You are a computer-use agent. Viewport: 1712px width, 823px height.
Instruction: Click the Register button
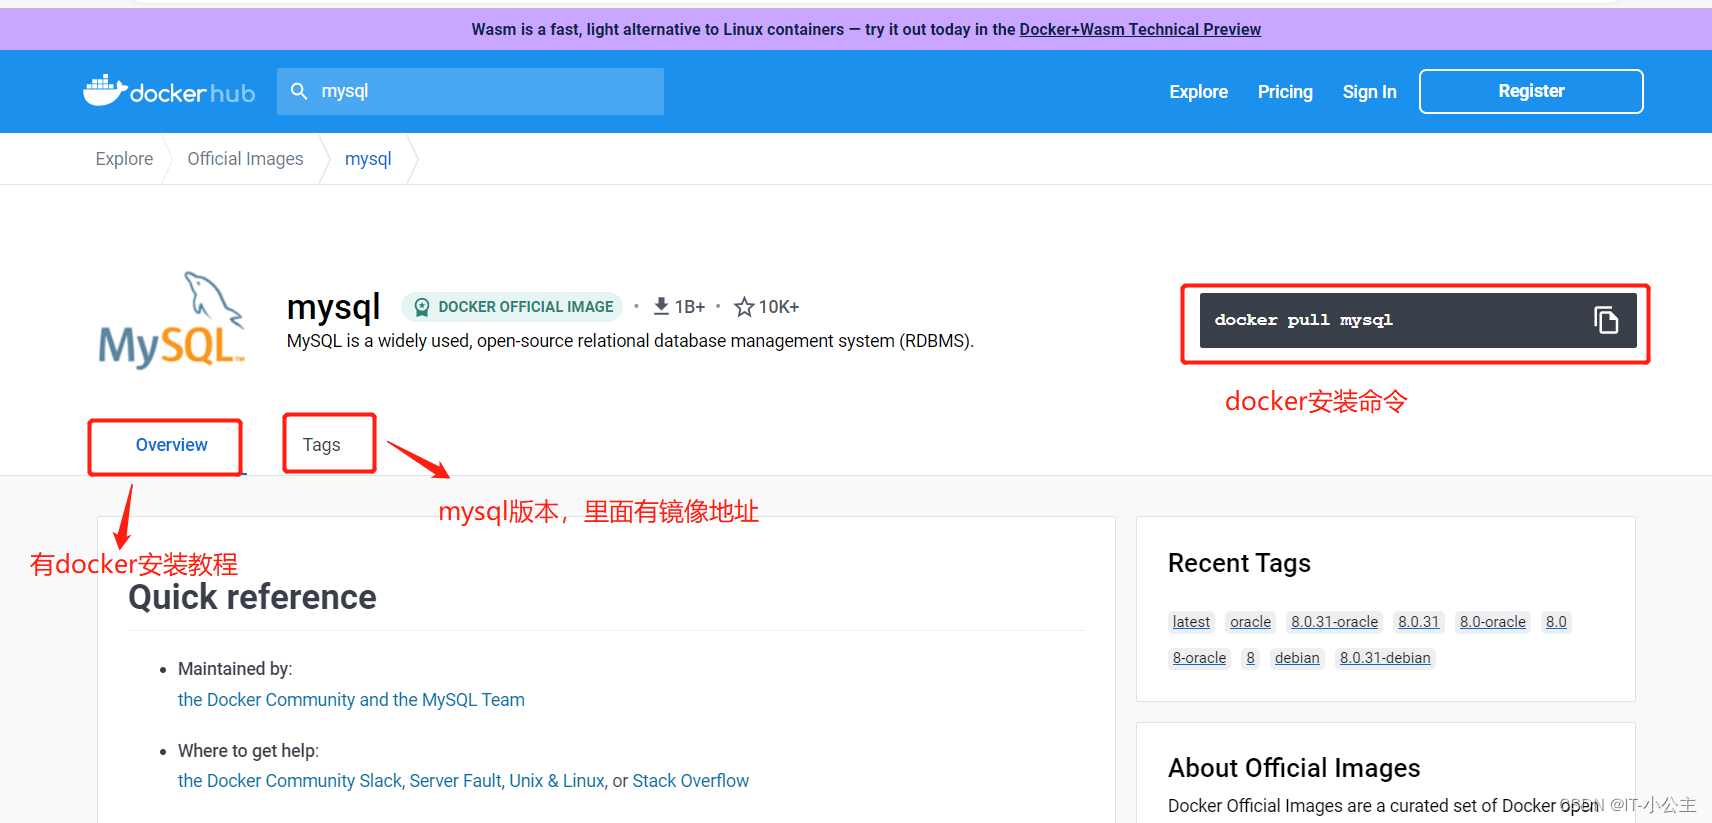1531,91
